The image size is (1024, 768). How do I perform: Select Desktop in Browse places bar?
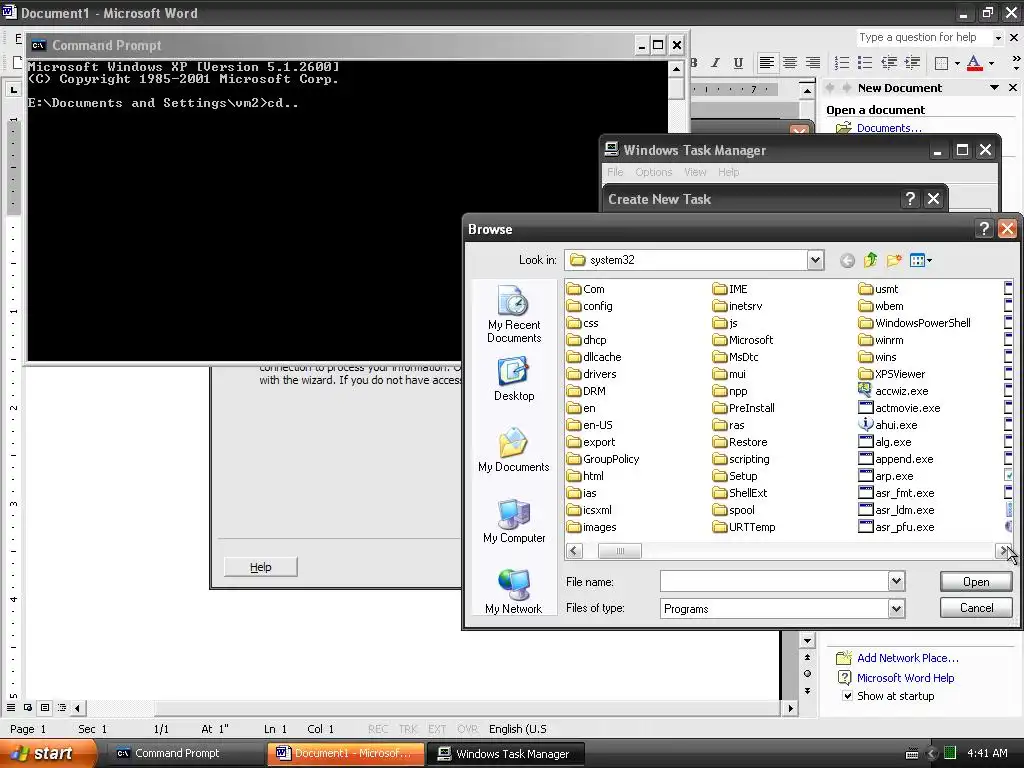(514, 379)
